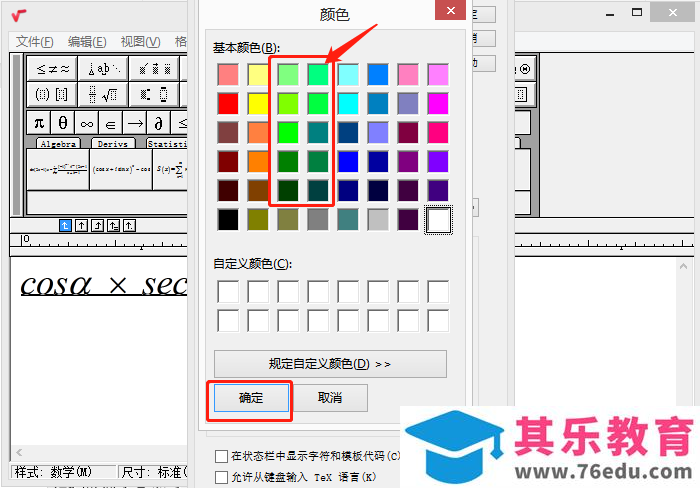Screen dimensions: 700x488
Task: Click the 尺寸: 标准 status bar field
Action: click(153, 472)
